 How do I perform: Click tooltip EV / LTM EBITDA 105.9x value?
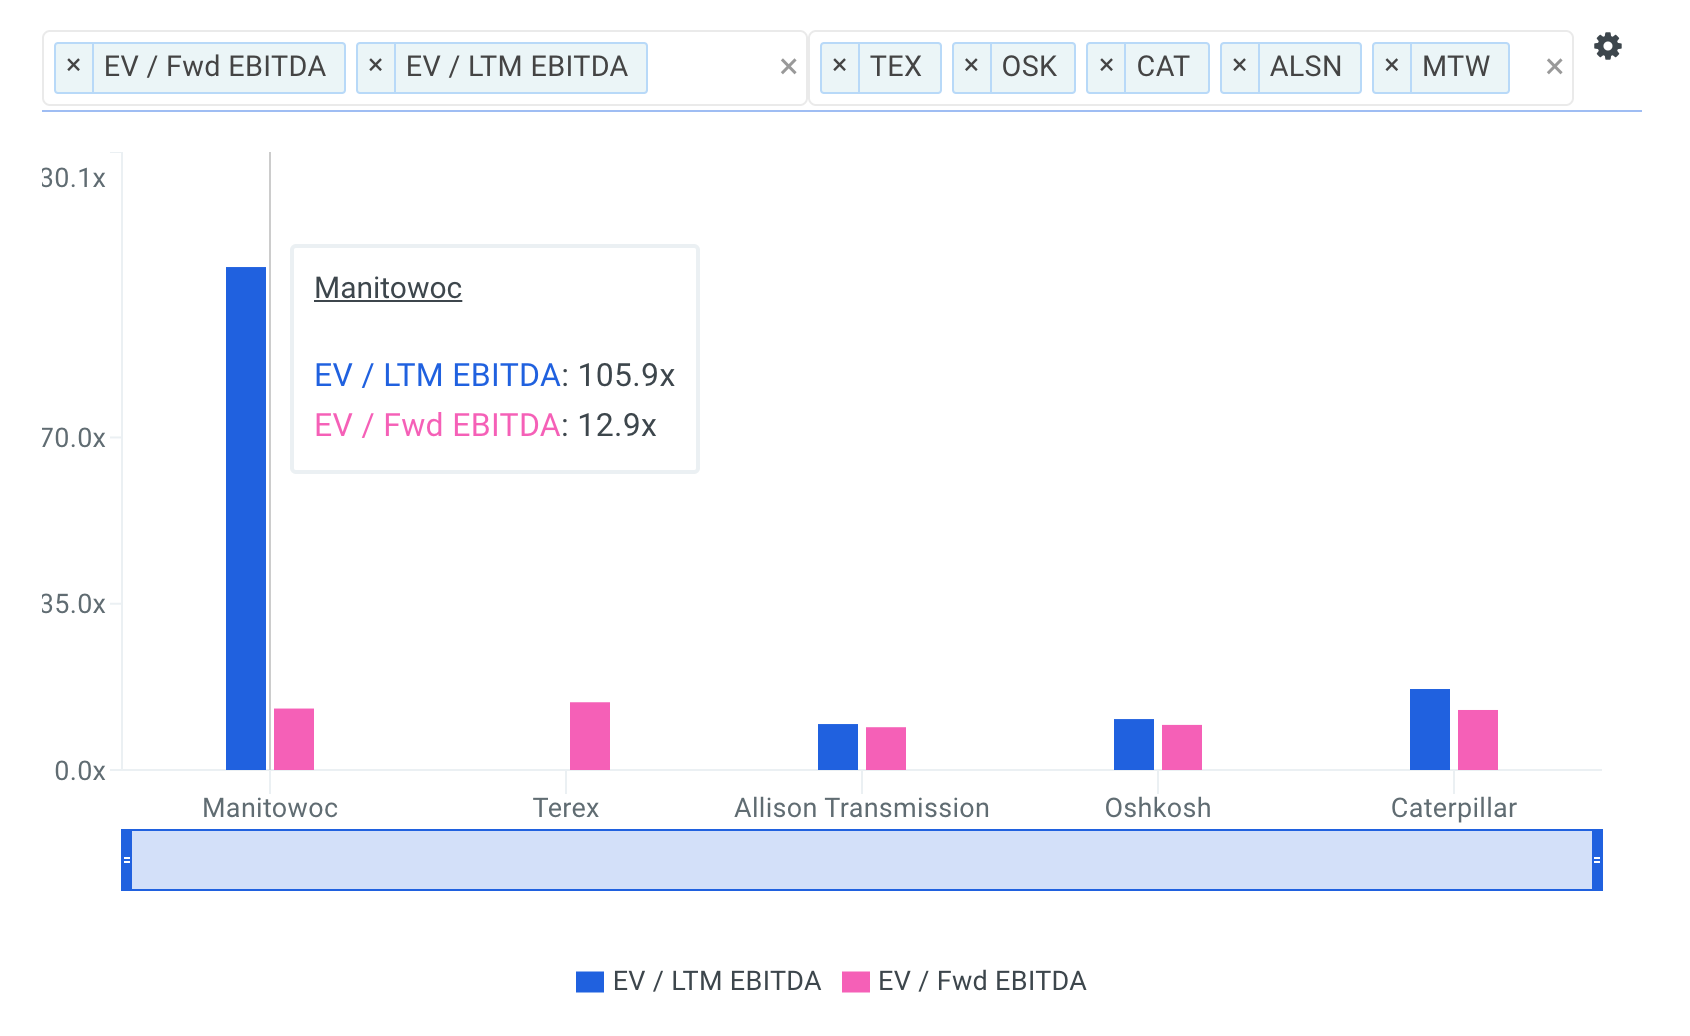pos(626,375)
